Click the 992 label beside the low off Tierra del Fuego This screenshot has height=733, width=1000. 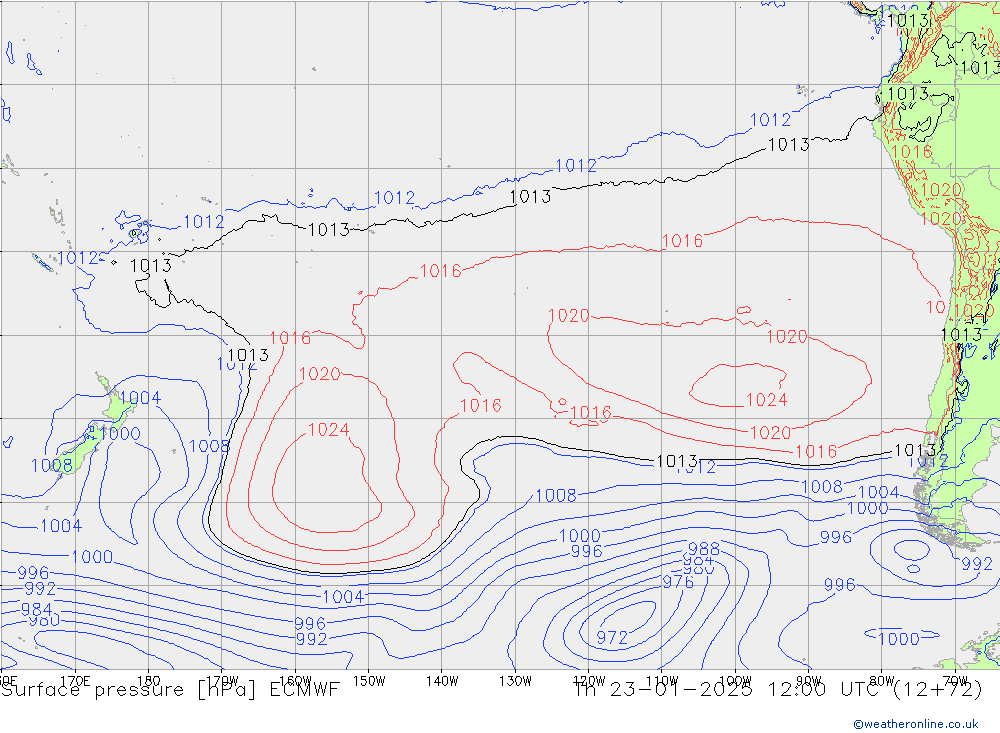[976, 564]
